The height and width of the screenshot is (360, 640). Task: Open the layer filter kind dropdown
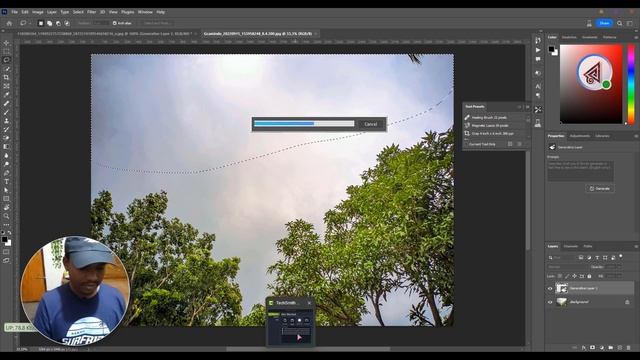click(x=561, y=258)
